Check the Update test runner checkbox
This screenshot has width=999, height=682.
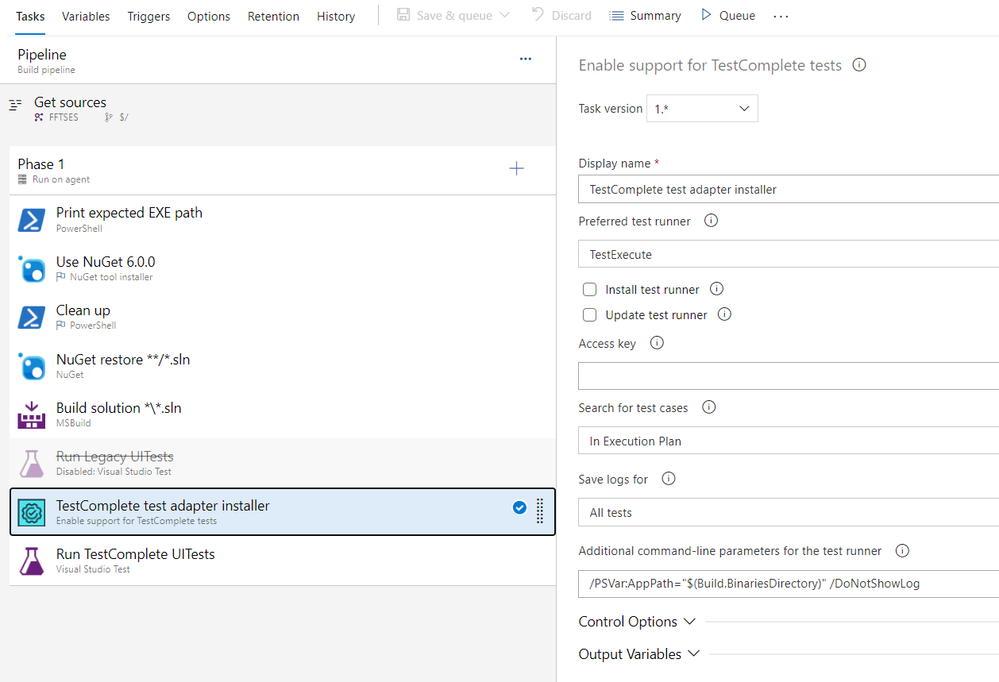coord(590,315)
